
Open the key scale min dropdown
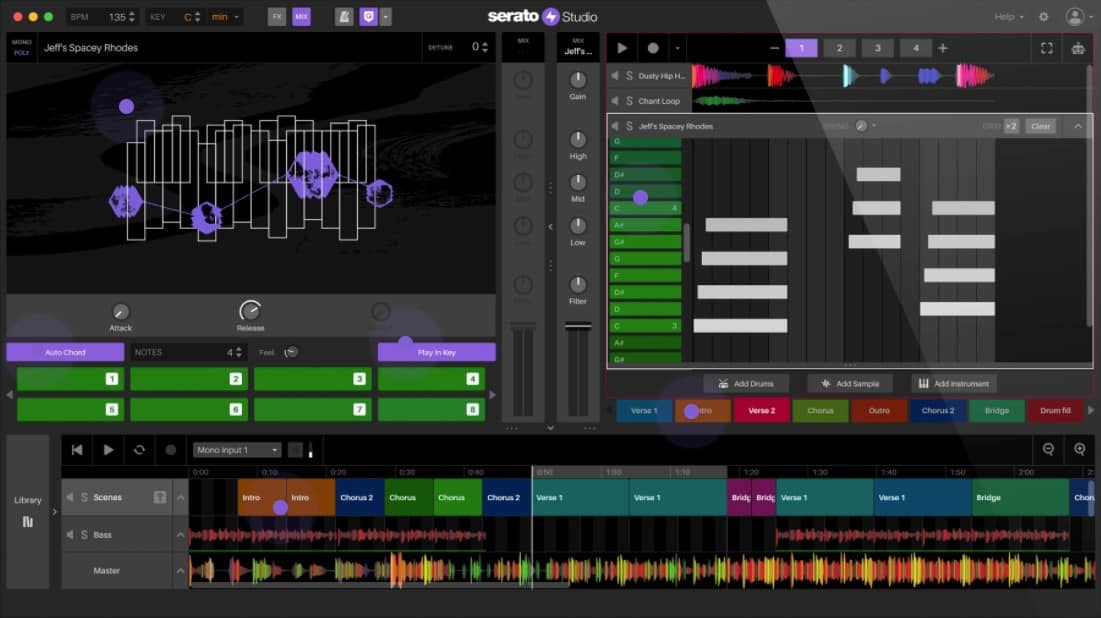[225, 17]
